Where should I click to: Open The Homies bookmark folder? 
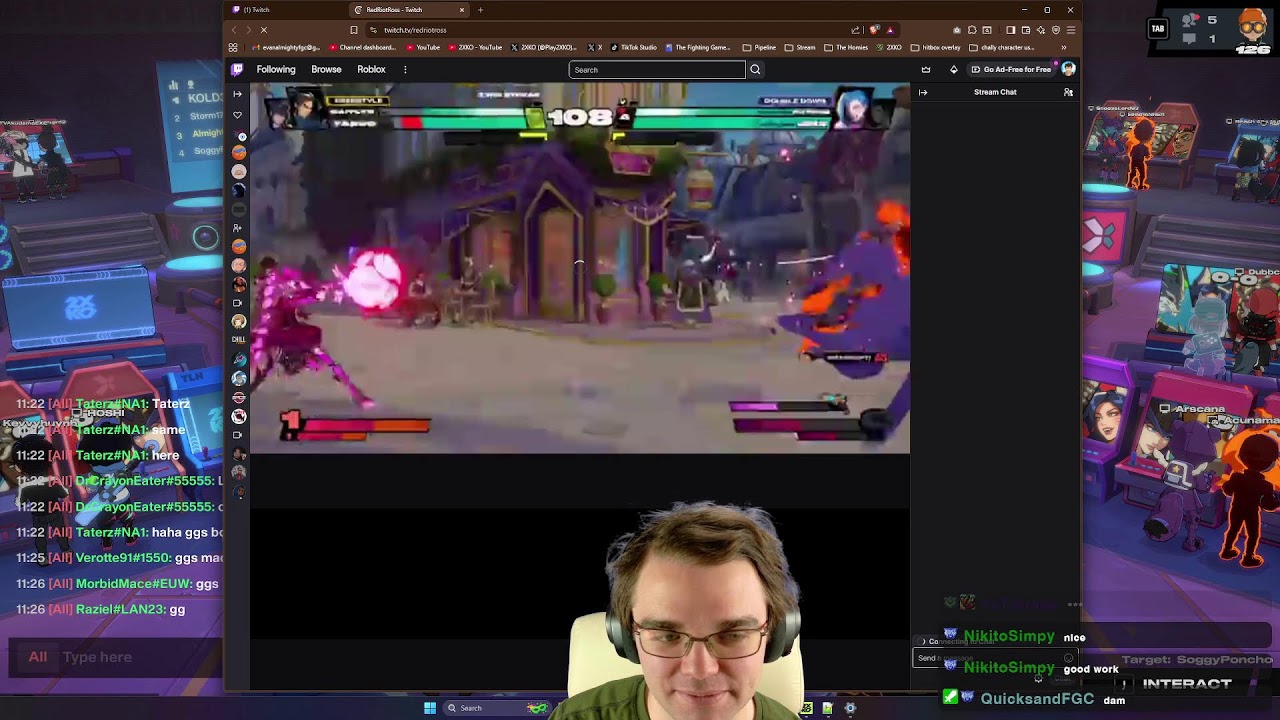click(x=846, y=47)
